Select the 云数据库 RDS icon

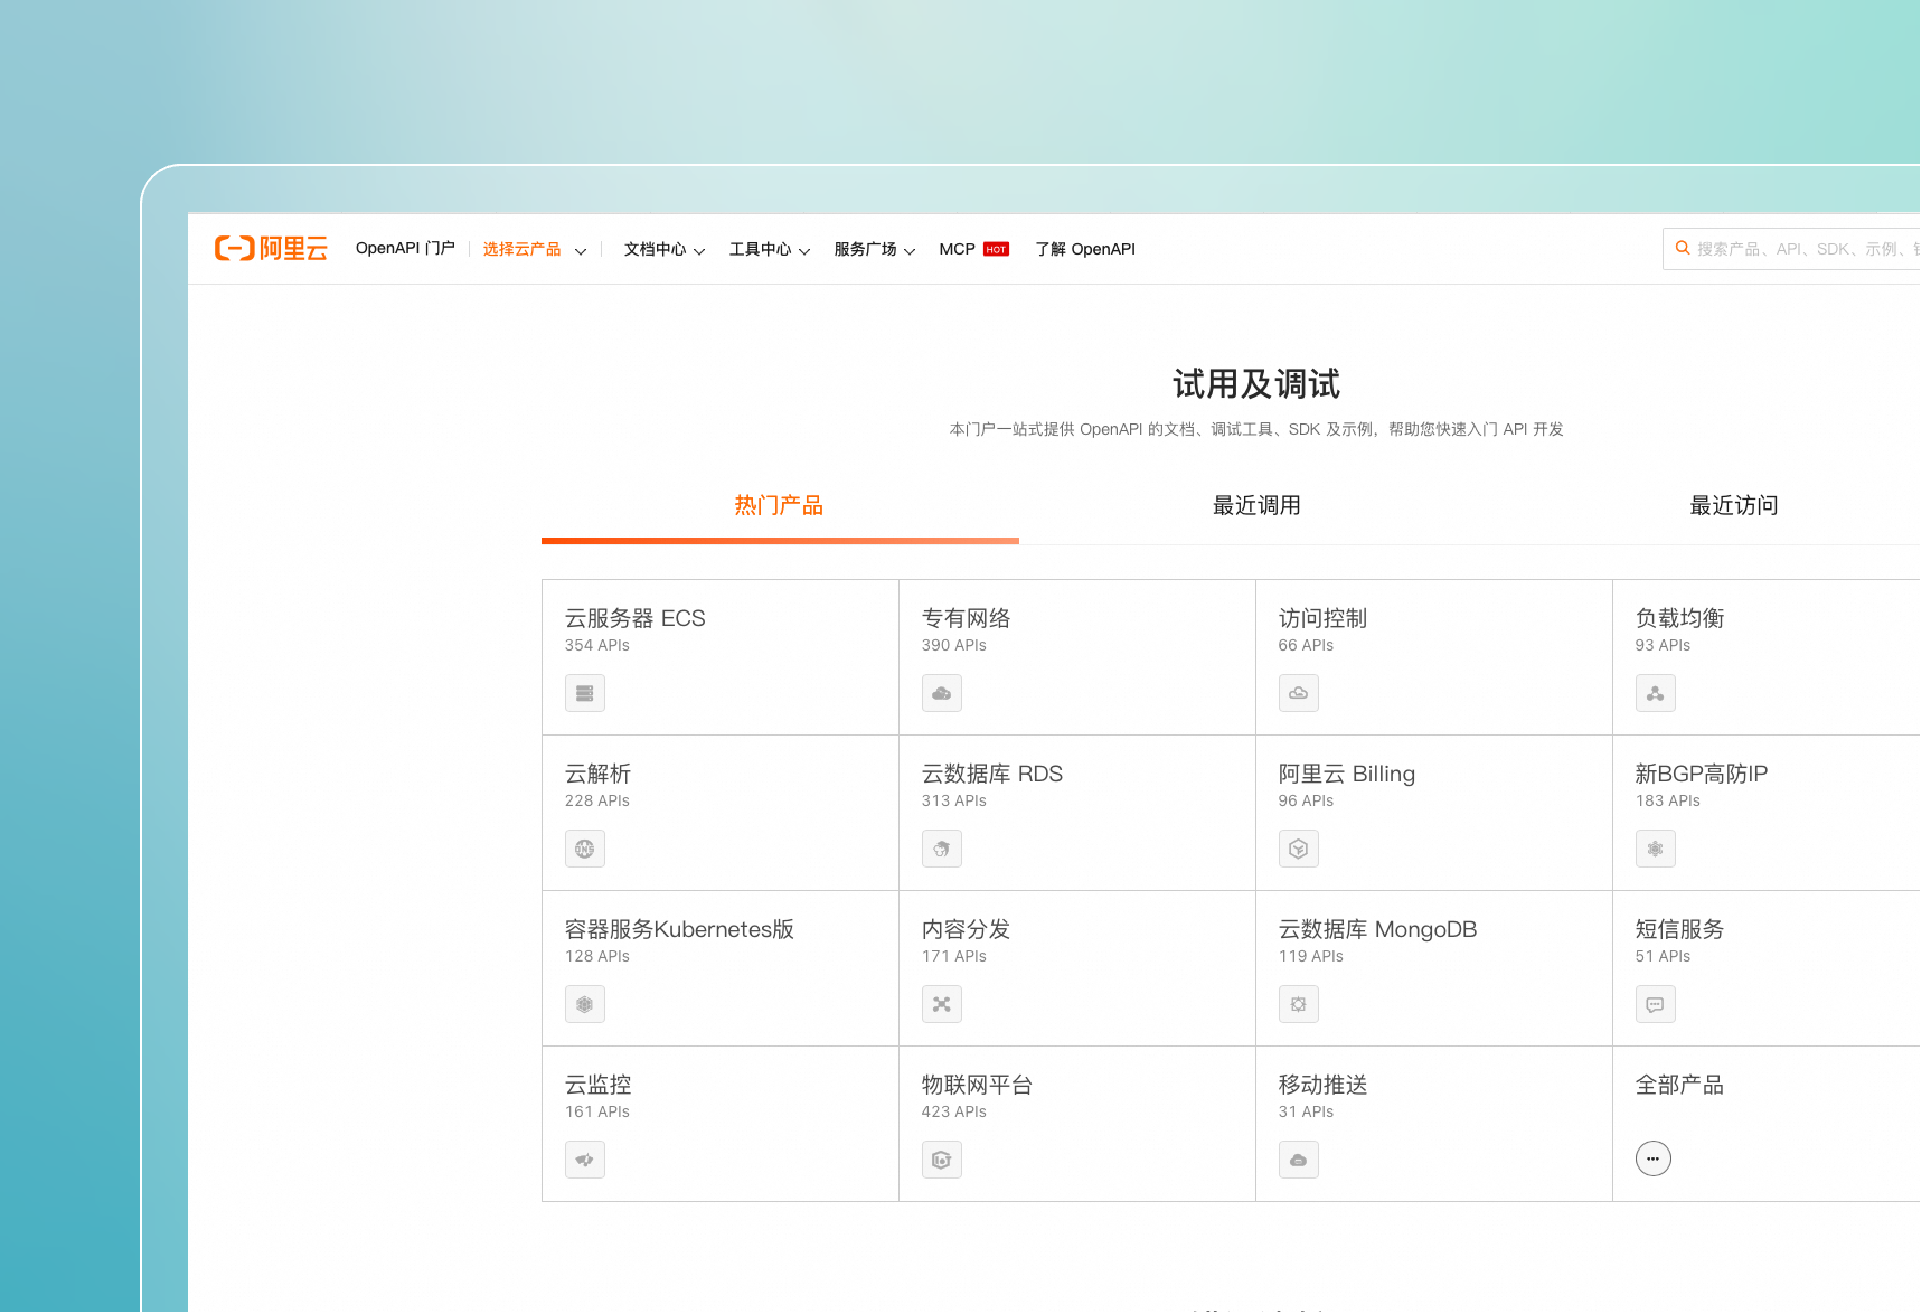[941, 848]
